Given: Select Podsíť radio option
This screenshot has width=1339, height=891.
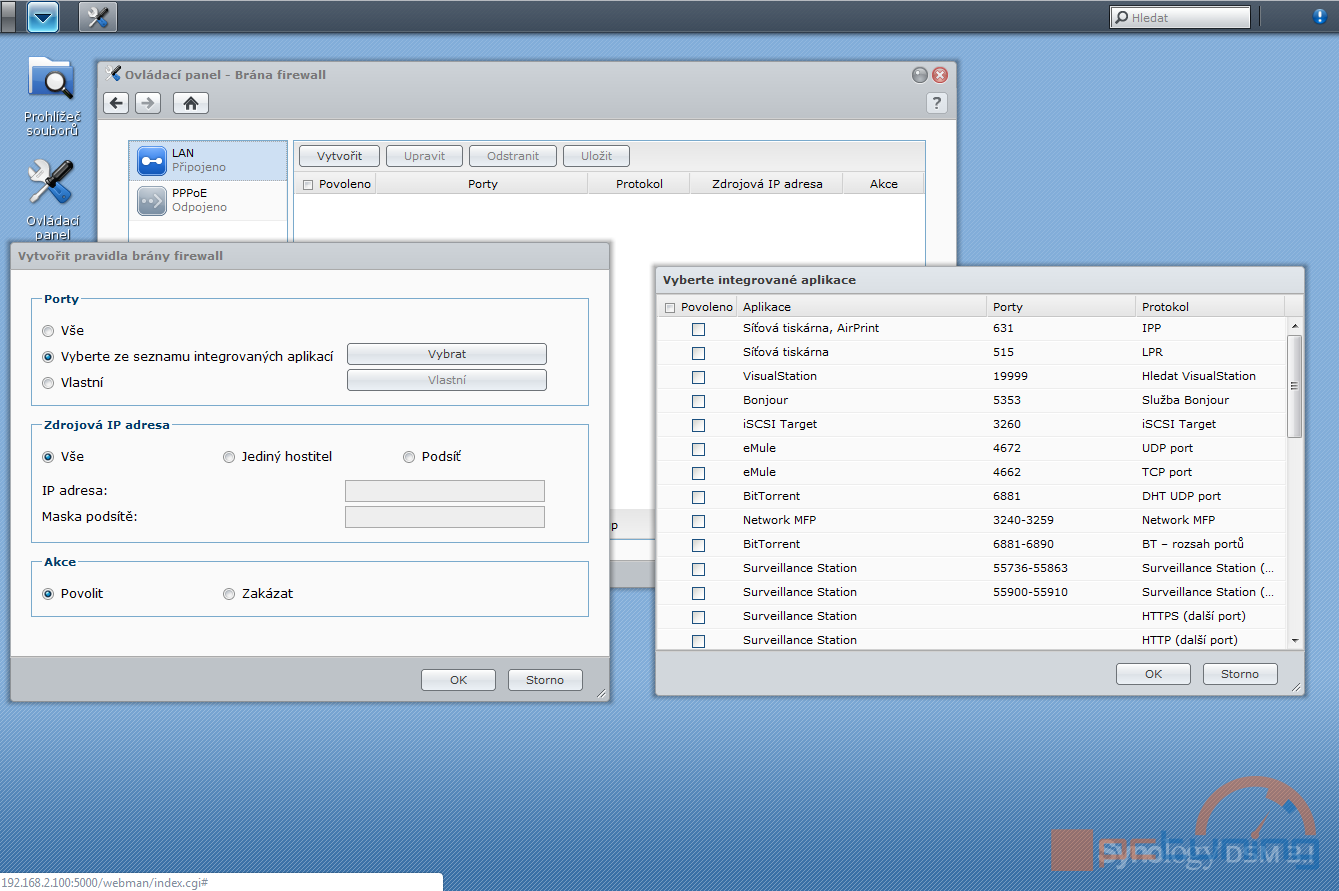Looking at the screenshot, I should click(x=409, y=457).
